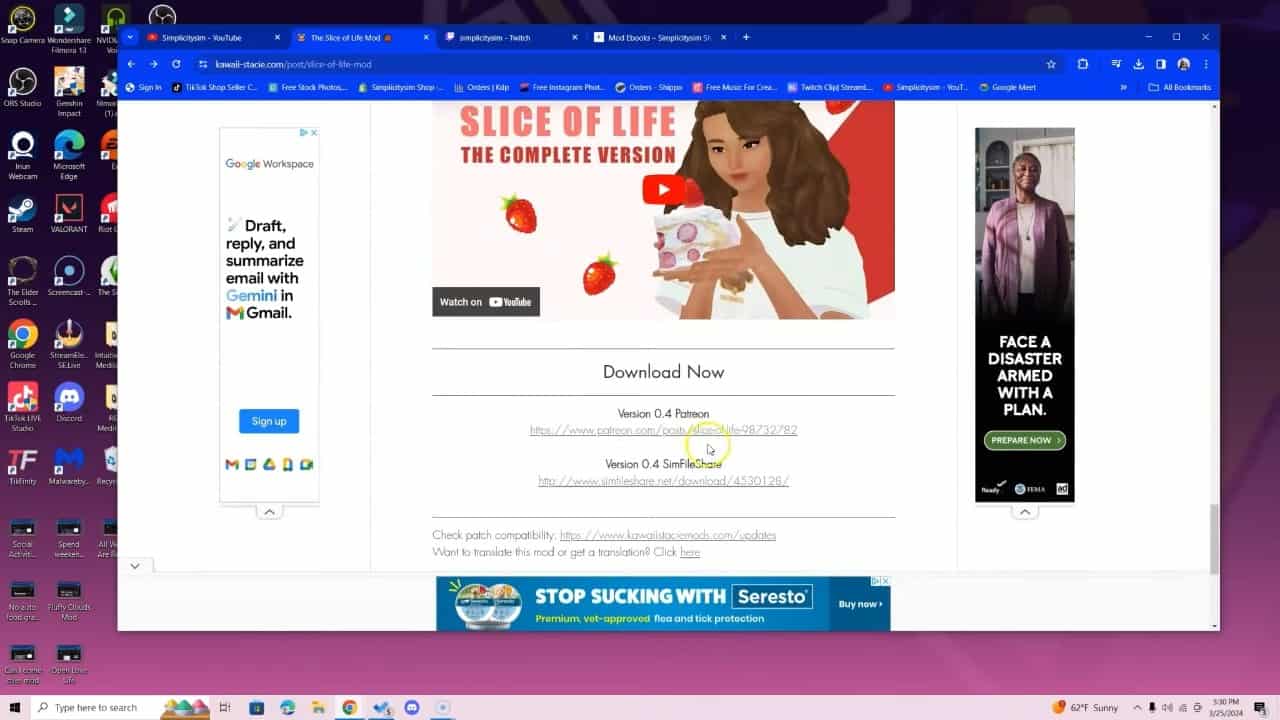Viewport: 1280px width, 720px height.
Task: Open Free Stock Photos bookmark
Action: [308, 87]
